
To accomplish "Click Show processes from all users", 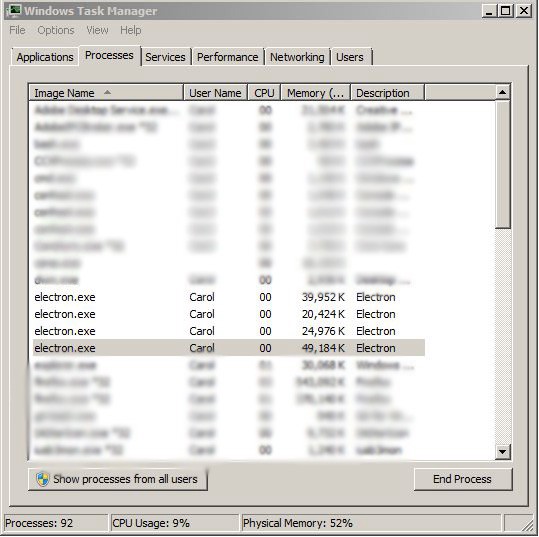I will coord(118,479).
